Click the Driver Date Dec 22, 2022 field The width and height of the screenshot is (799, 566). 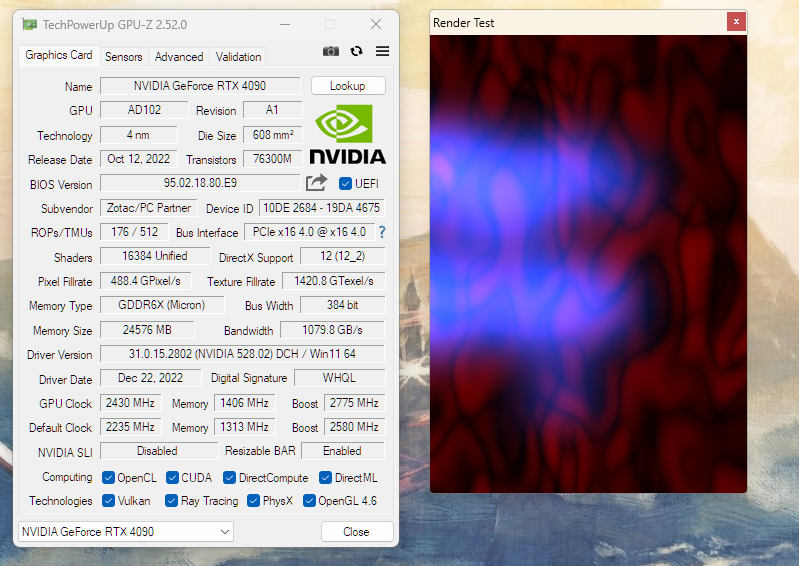[150, 378]
